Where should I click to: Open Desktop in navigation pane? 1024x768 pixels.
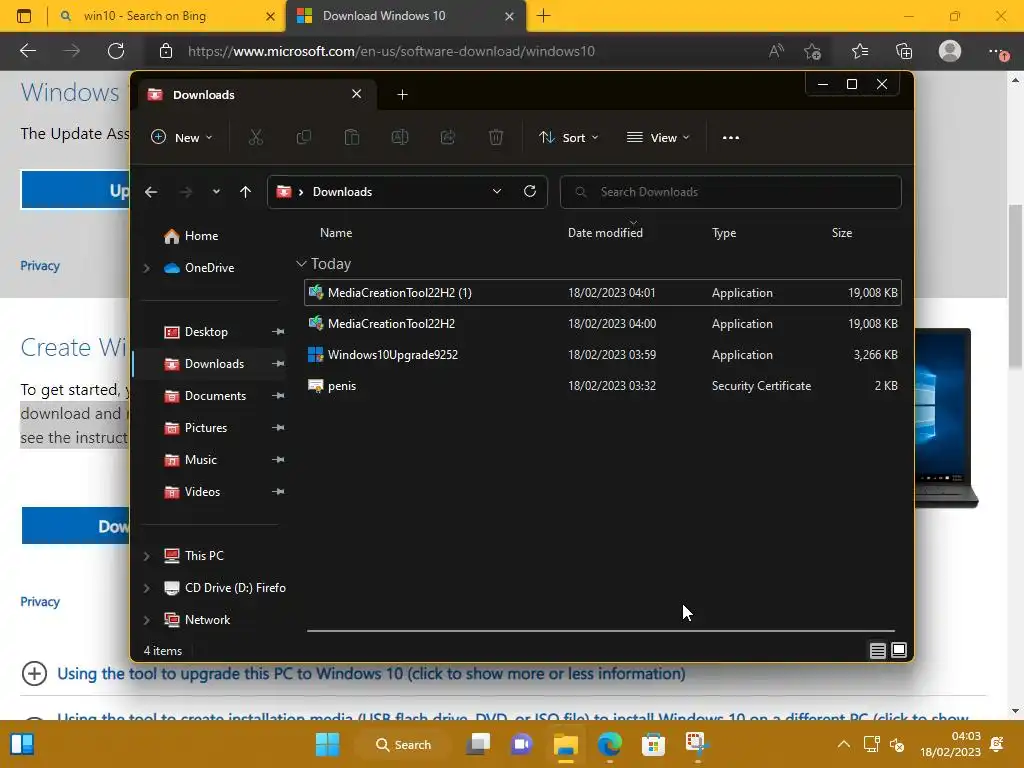(206, 332)
